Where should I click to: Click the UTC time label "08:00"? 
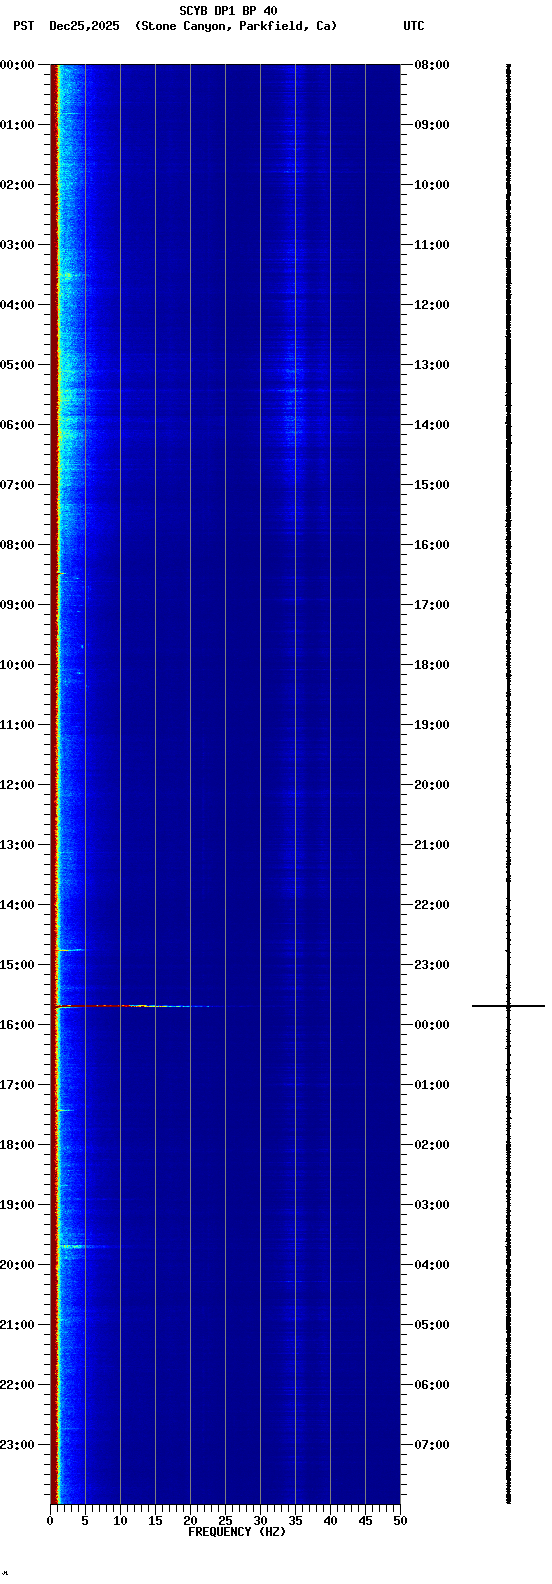(432, 65)
